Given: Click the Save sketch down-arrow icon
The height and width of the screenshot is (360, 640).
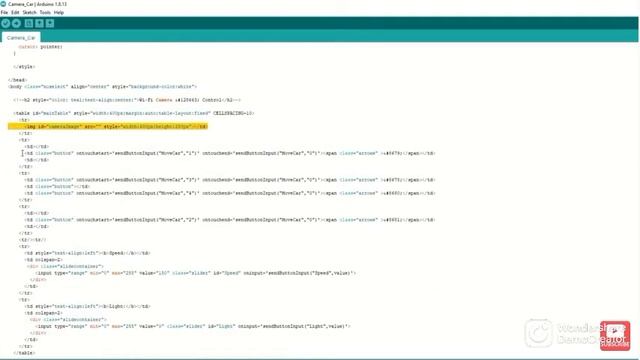Looking at the screenshot, I should tap(50, 24).
